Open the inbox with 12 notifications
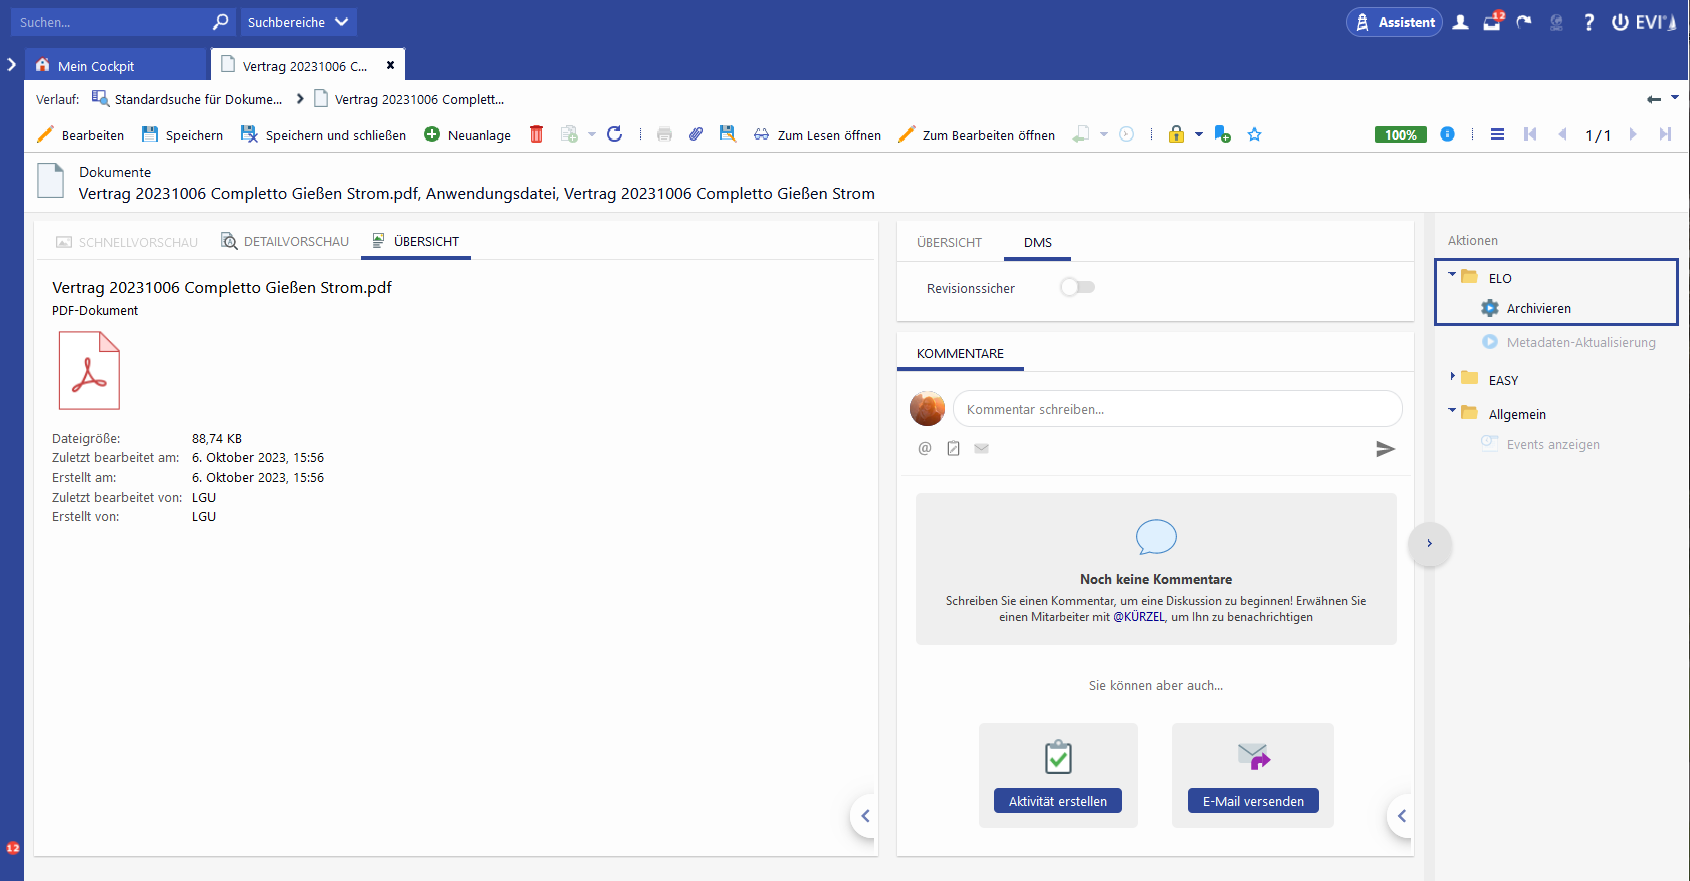1690x881 pixels. click(1492, 22)
